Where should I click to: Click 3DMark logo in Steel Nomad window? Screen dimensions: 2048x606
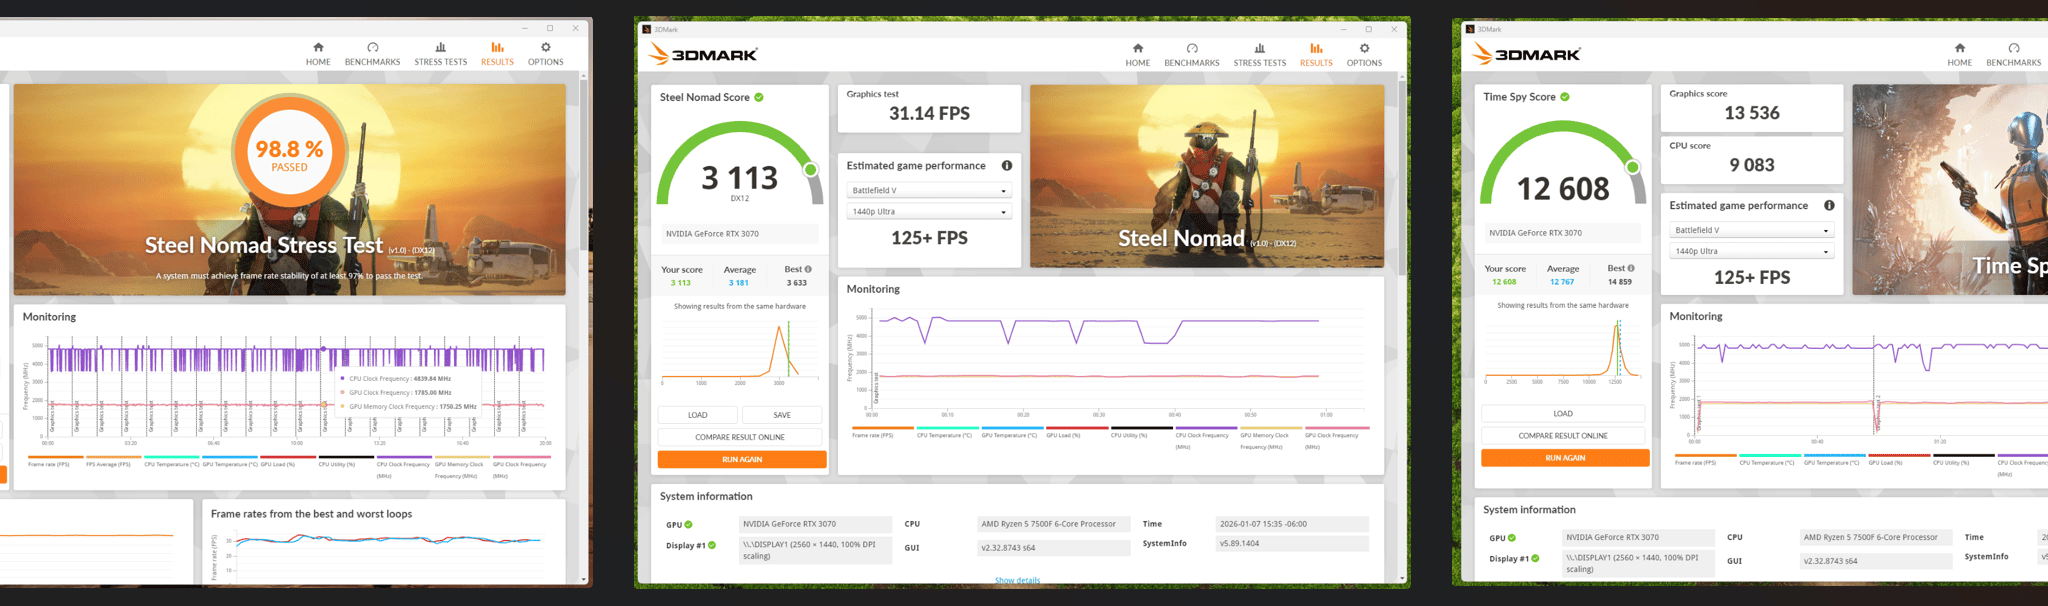[703, 54]
